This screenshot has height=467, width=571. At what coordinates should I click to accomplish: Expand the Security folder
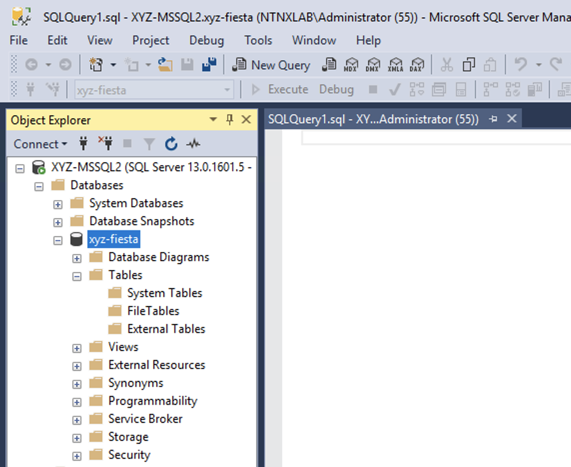point(76,456)
